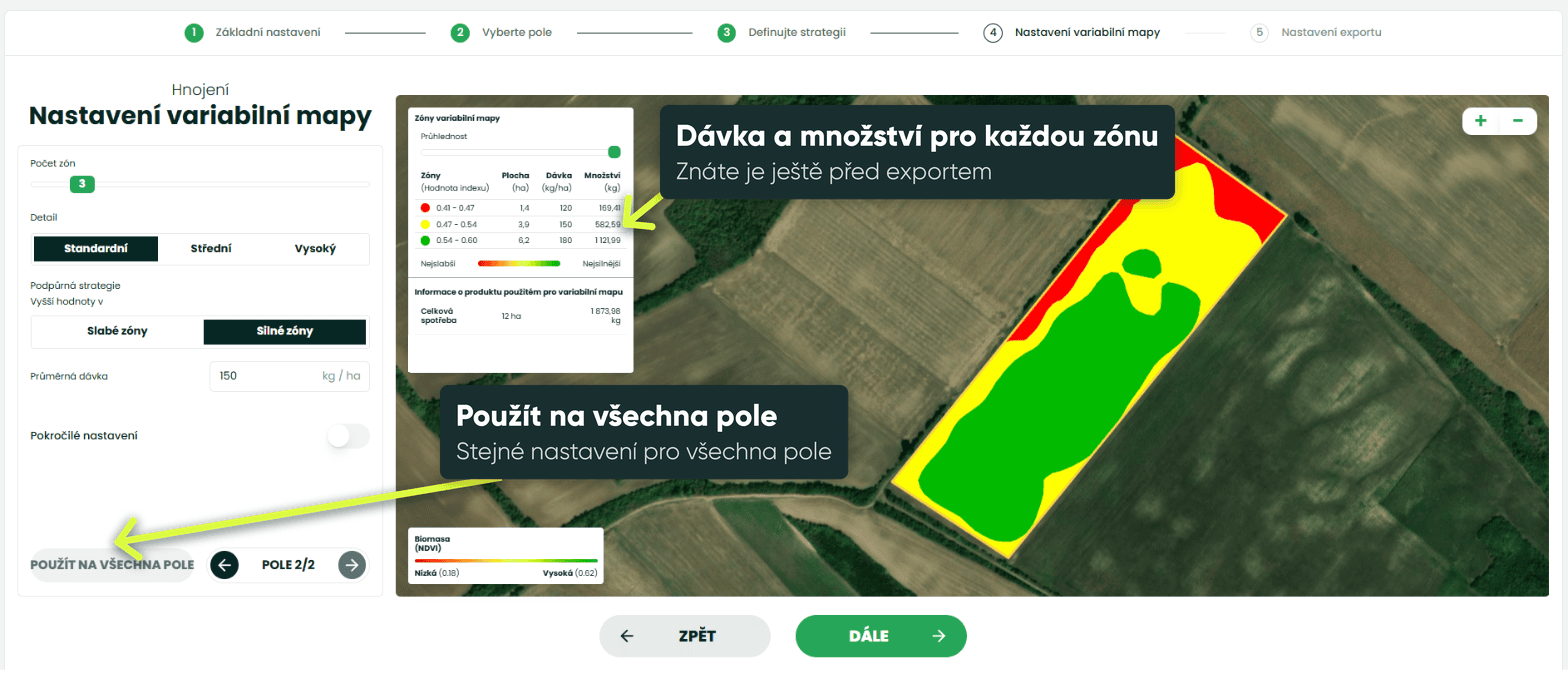
Task: Select Standardní detail level
Action: tap(97, 249)
